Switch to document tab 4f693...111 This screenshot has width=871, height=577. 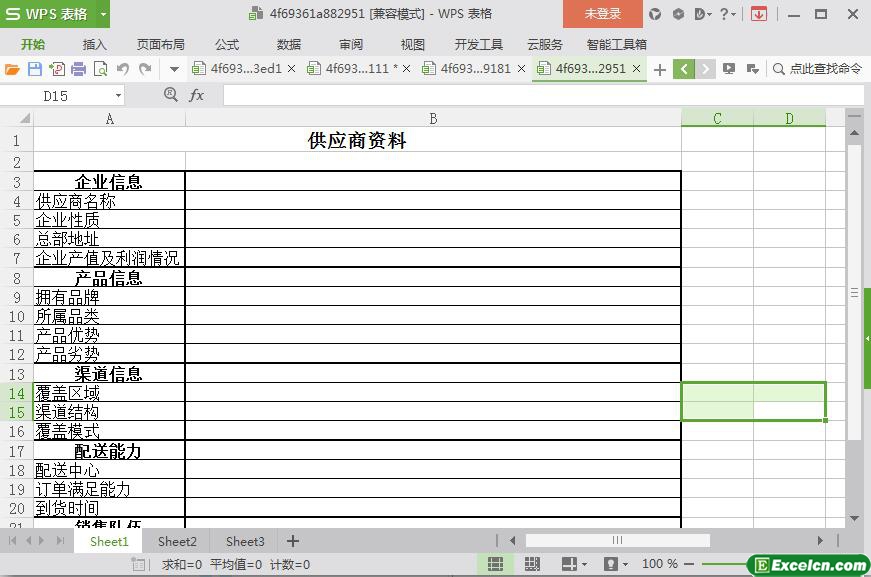click(x=352, y=69)
